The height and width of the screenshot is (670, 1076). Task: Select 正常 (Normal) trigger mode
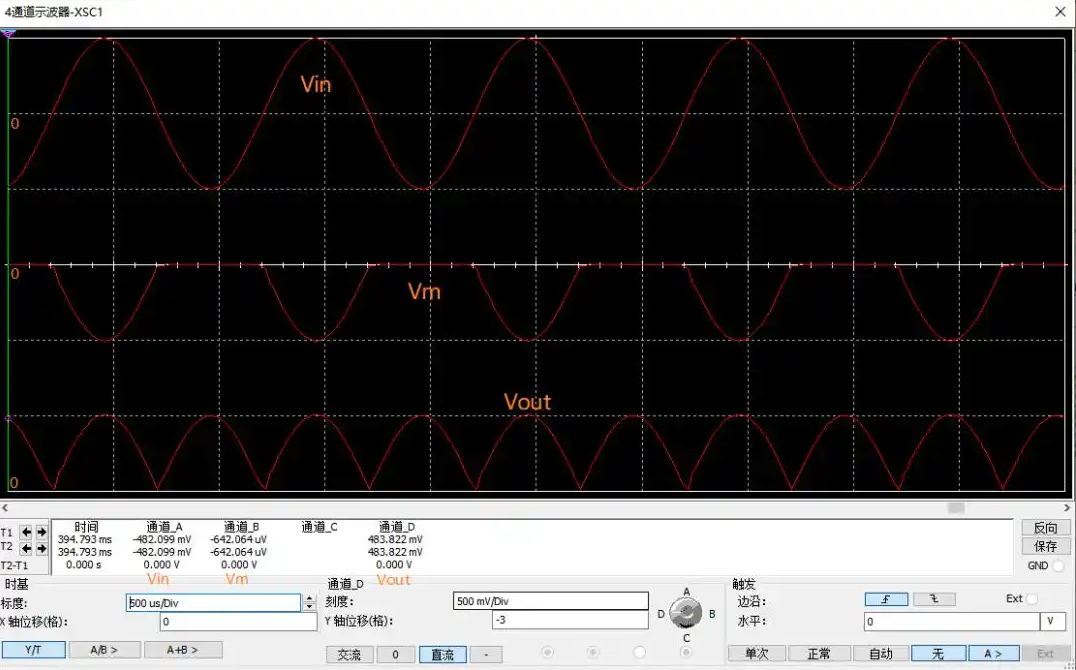click(819, 653)
